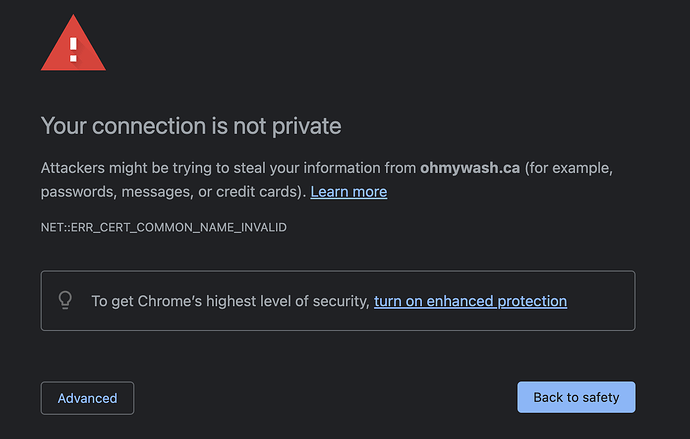Click the NET::ERR_CERT_COMMON_NAME_INVALID error code
The height and width of the screenshot is (439, 690).
point(164,228)
